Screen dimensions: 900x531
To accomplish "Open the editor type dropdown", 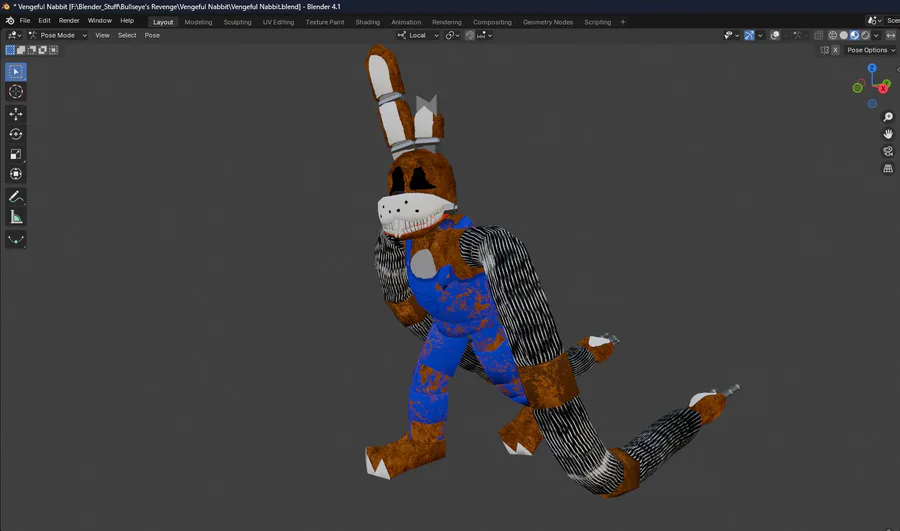I will [14, 36].
